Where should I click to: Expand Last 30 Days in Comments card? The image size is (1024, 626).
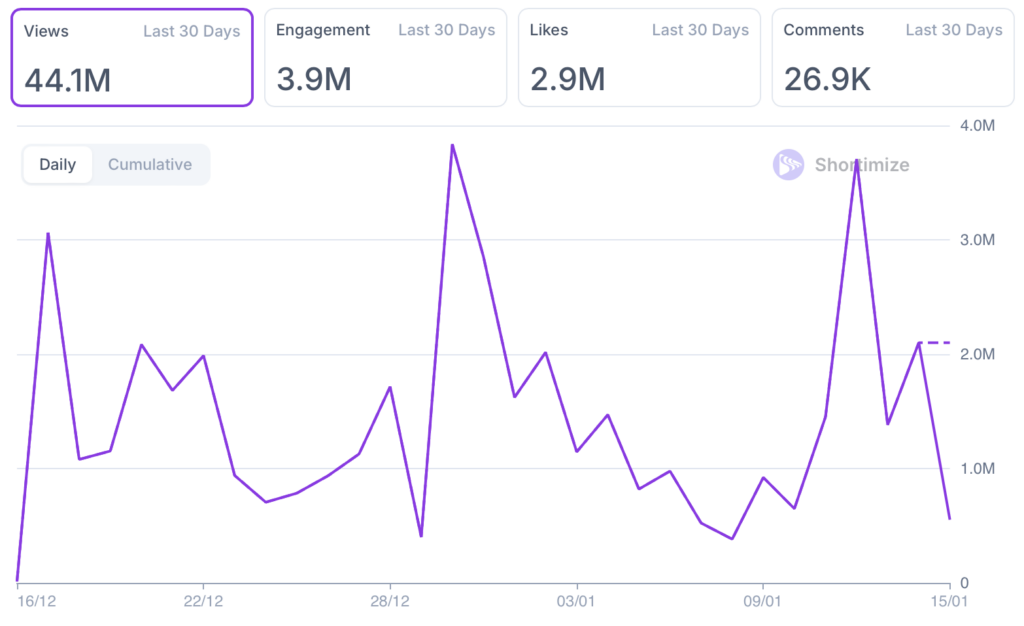click(953, 30)
